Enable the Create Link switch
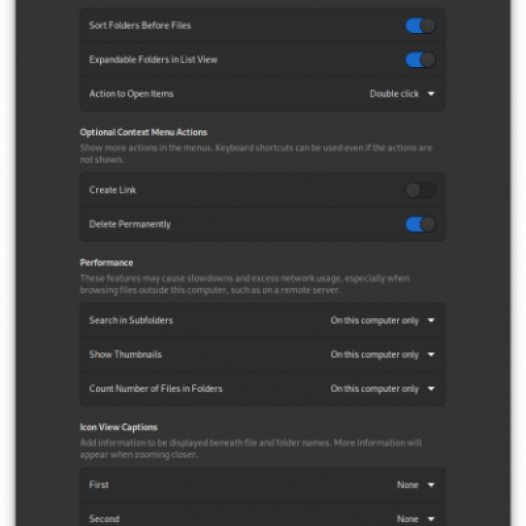The height and width of the screenshot is (526, 526). 420,190
